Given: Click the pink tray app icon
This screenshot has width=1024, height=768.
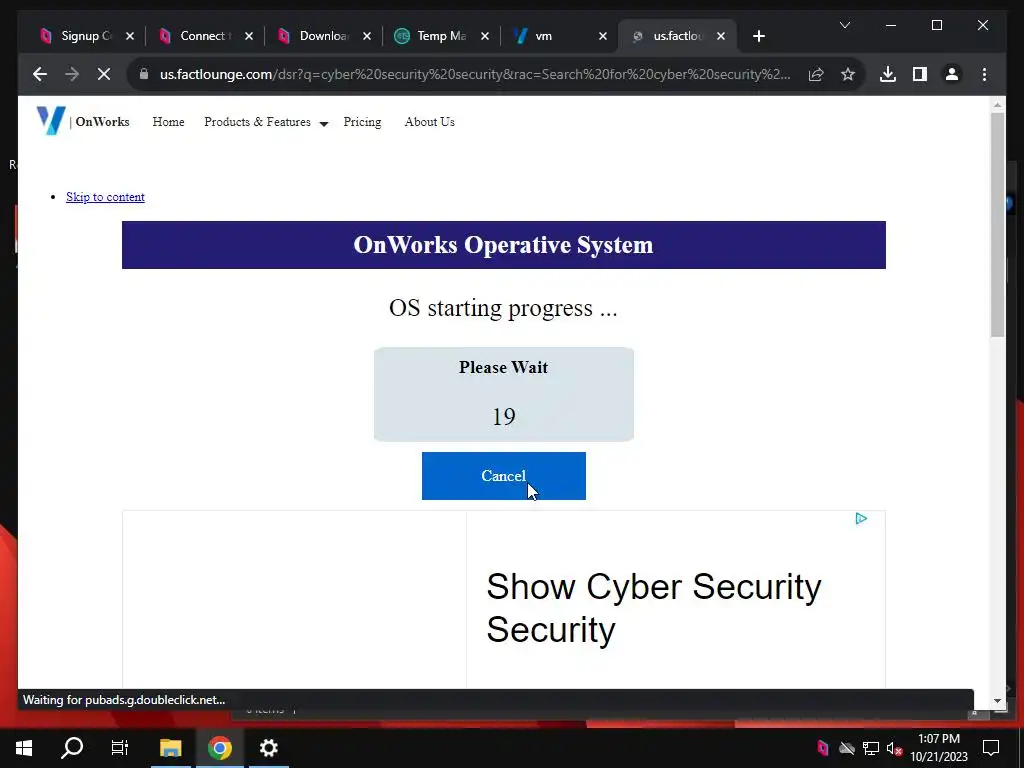Looking at the screenshot, I should tap(822, 748).
